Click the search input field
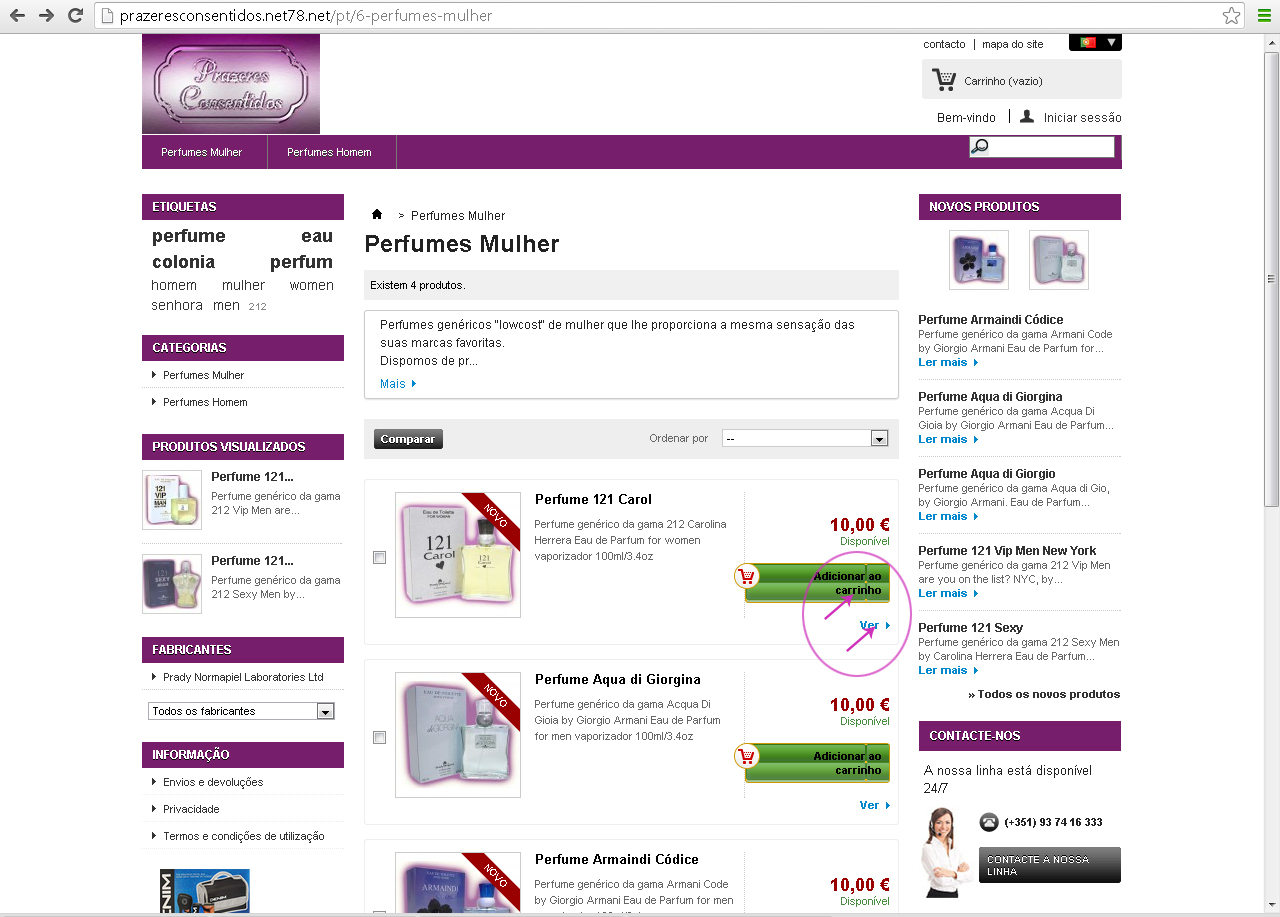 coord(1051,147)
